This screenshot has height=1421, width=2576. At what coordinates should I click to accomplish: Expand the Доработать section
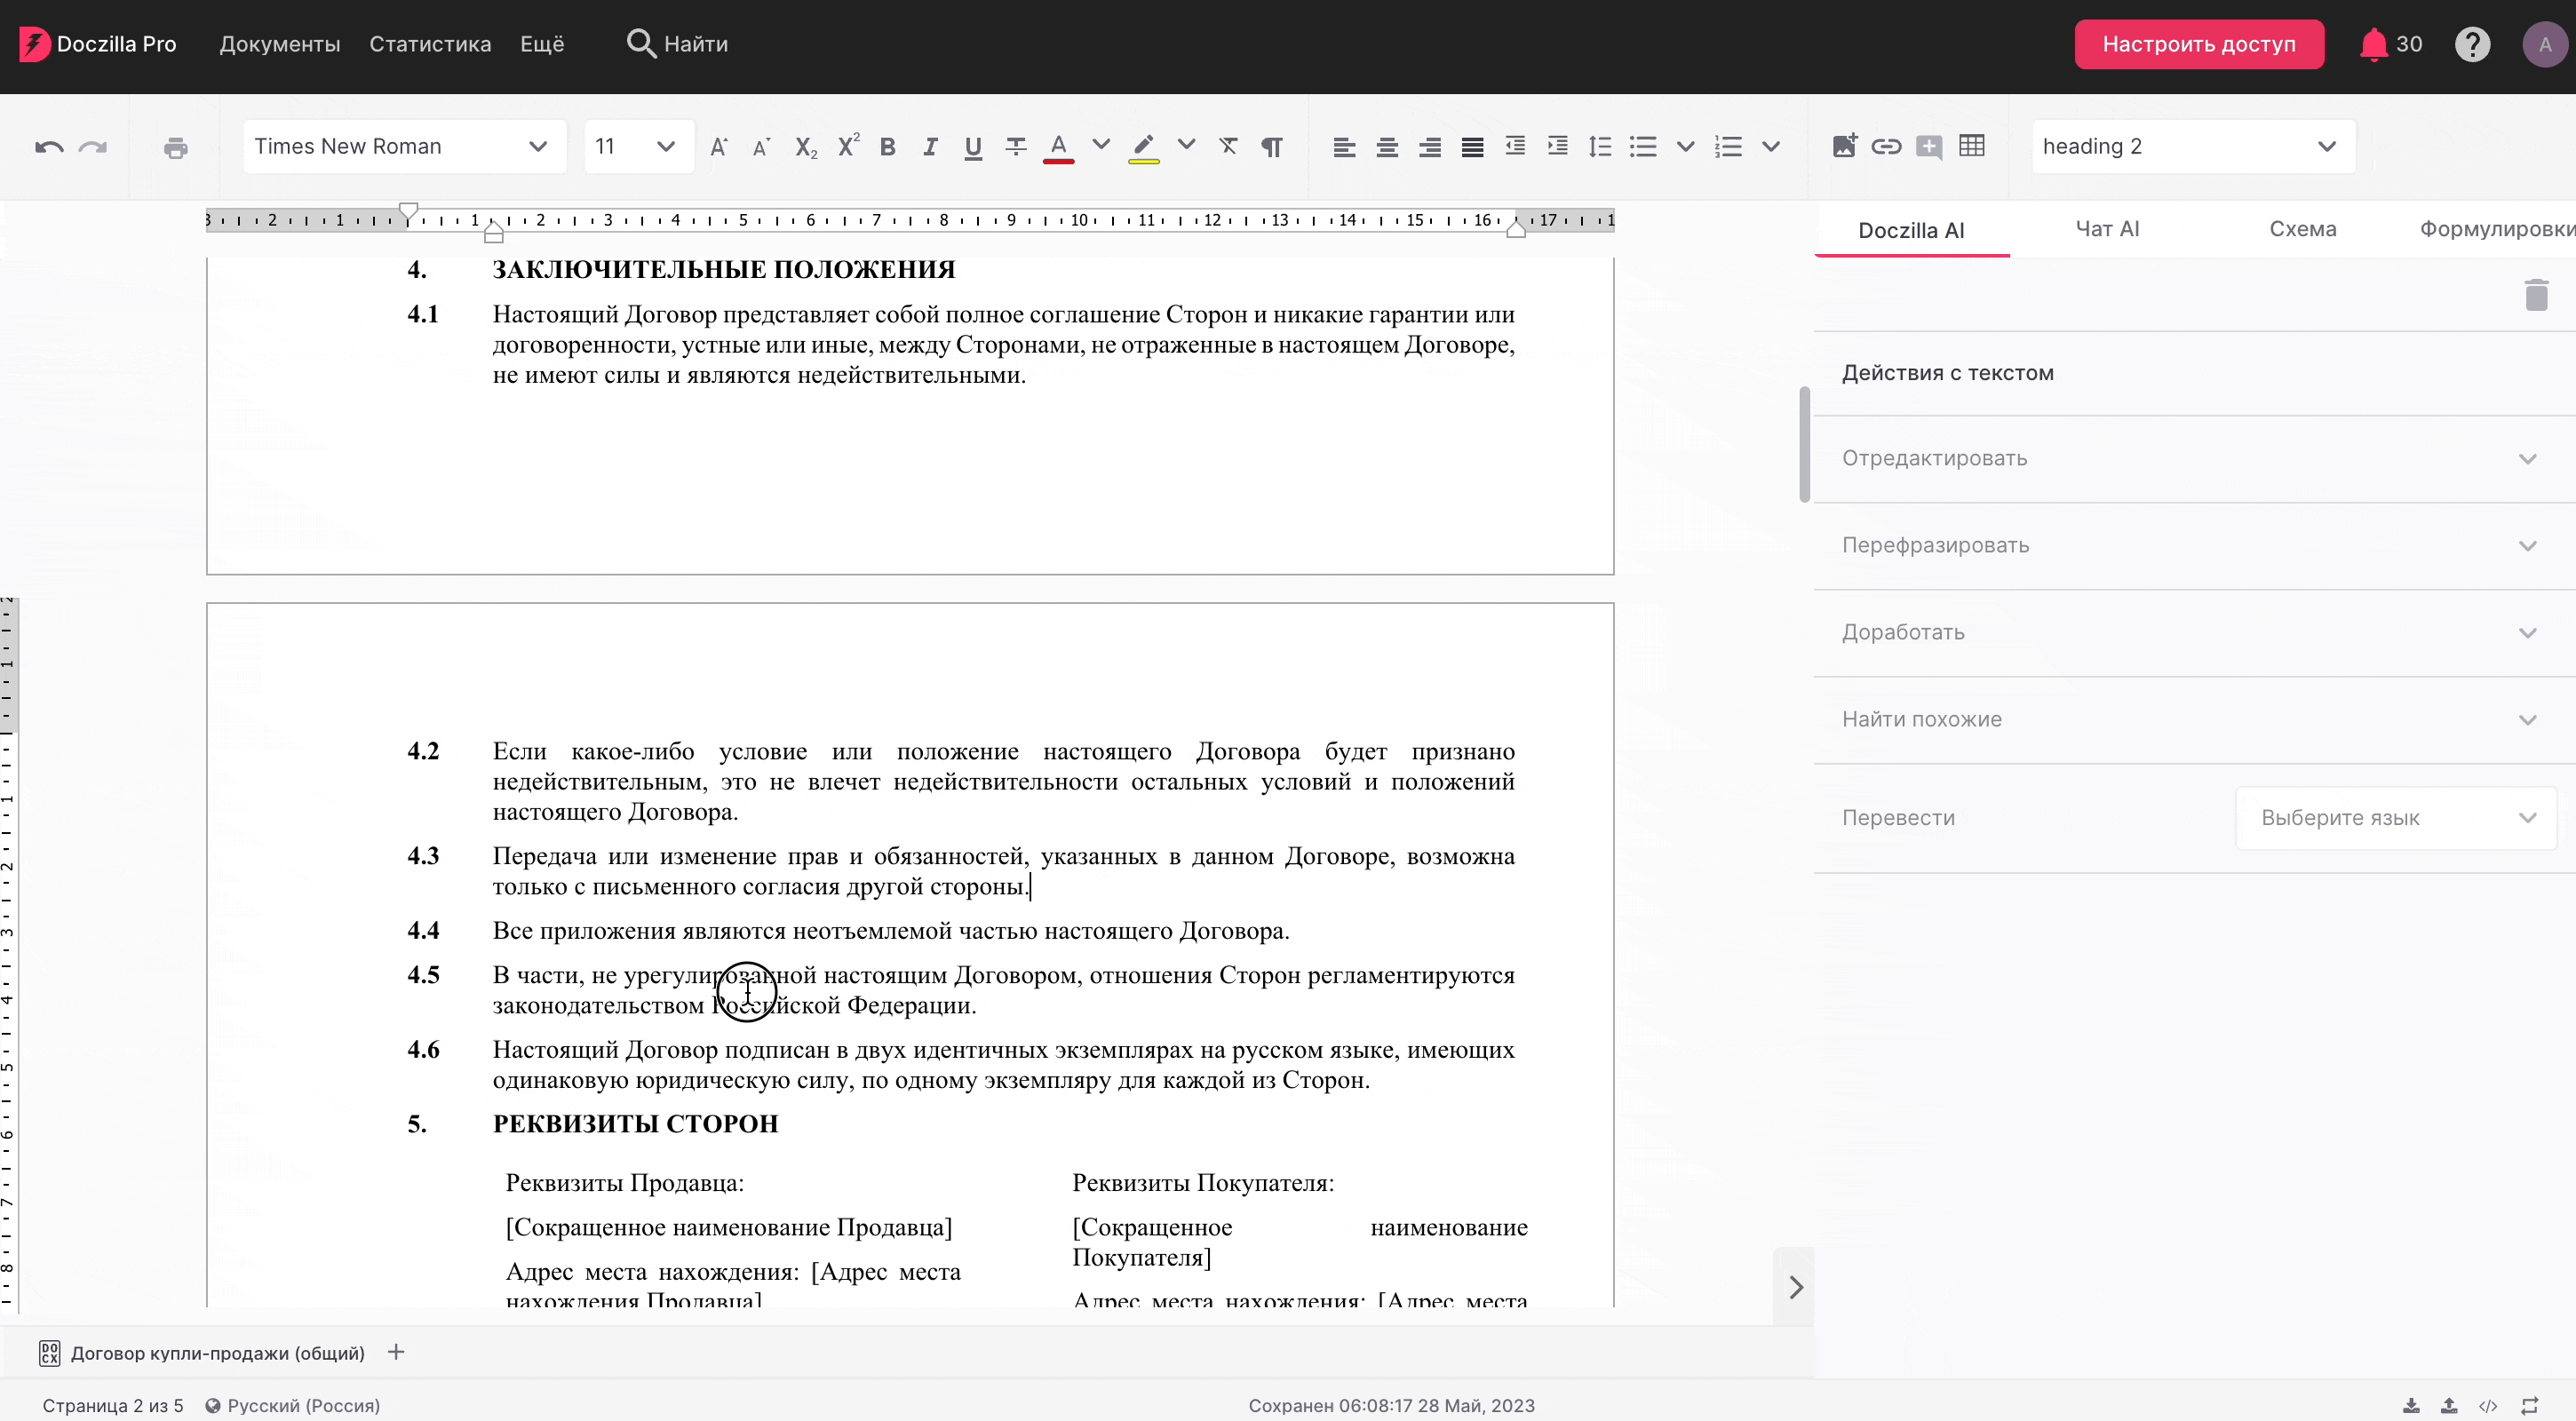click(2194, 632)
